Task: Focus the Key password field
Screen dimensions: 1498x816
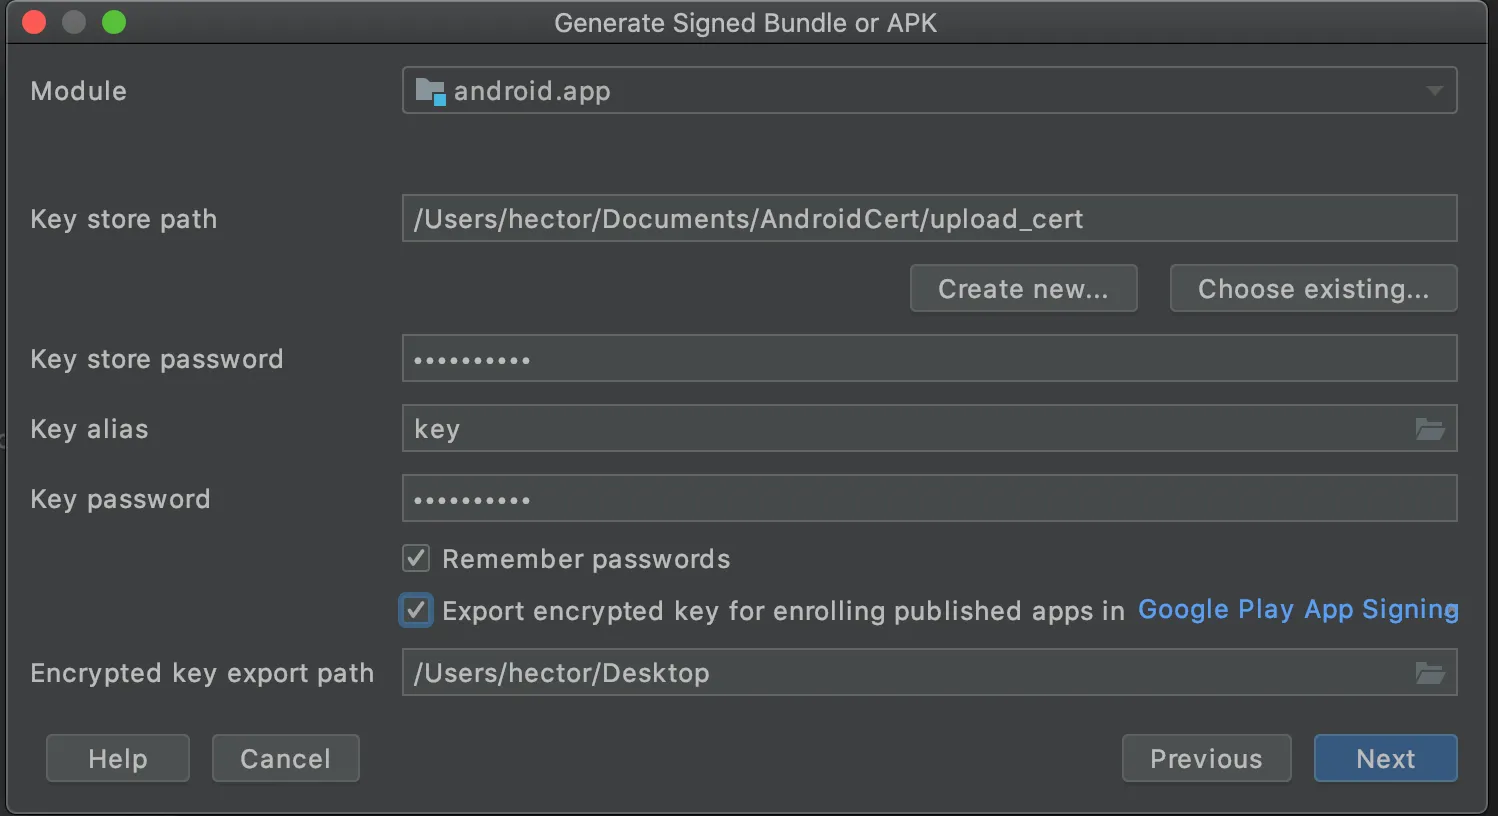Action: click(x=928, y=499)
